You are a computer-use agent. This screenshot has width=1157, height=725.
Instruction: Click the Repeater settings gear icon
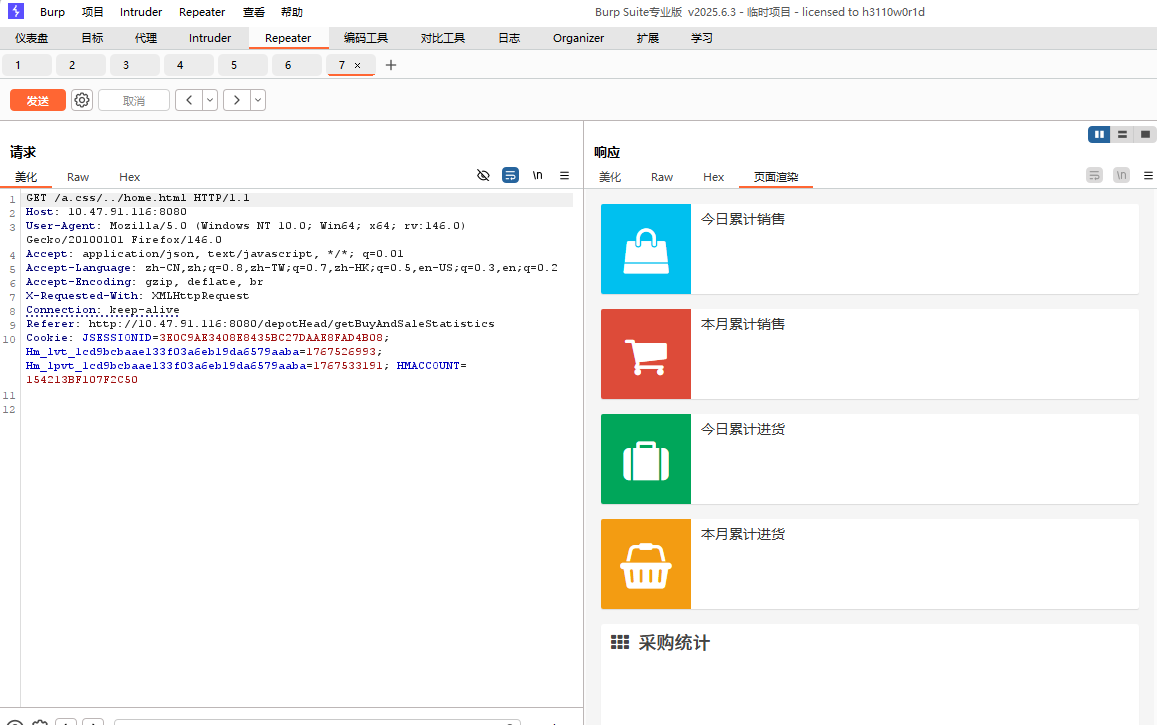point(82,100)
